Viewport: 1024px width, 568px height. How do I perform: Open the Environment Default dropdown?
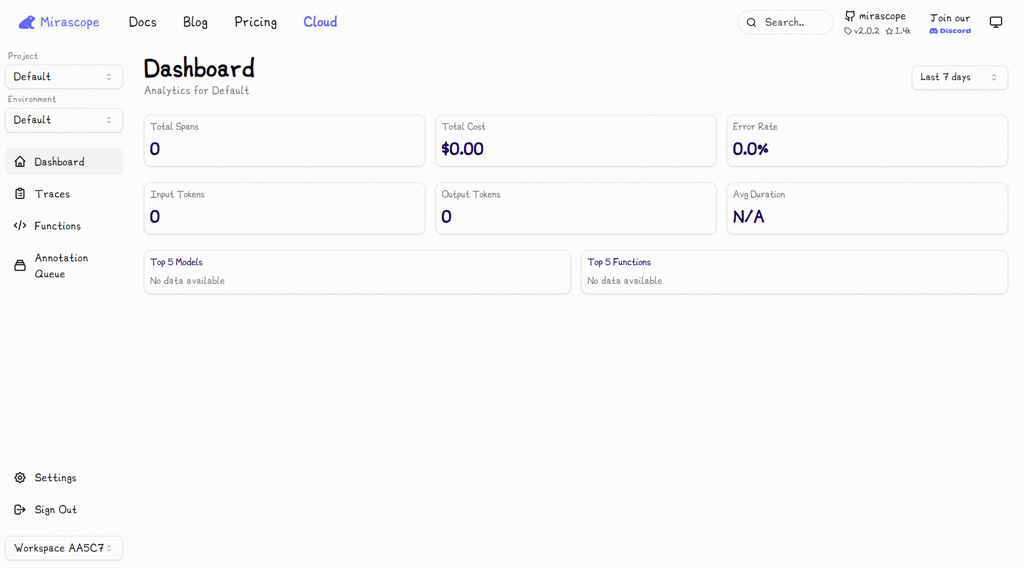click(x=64, y=120)
